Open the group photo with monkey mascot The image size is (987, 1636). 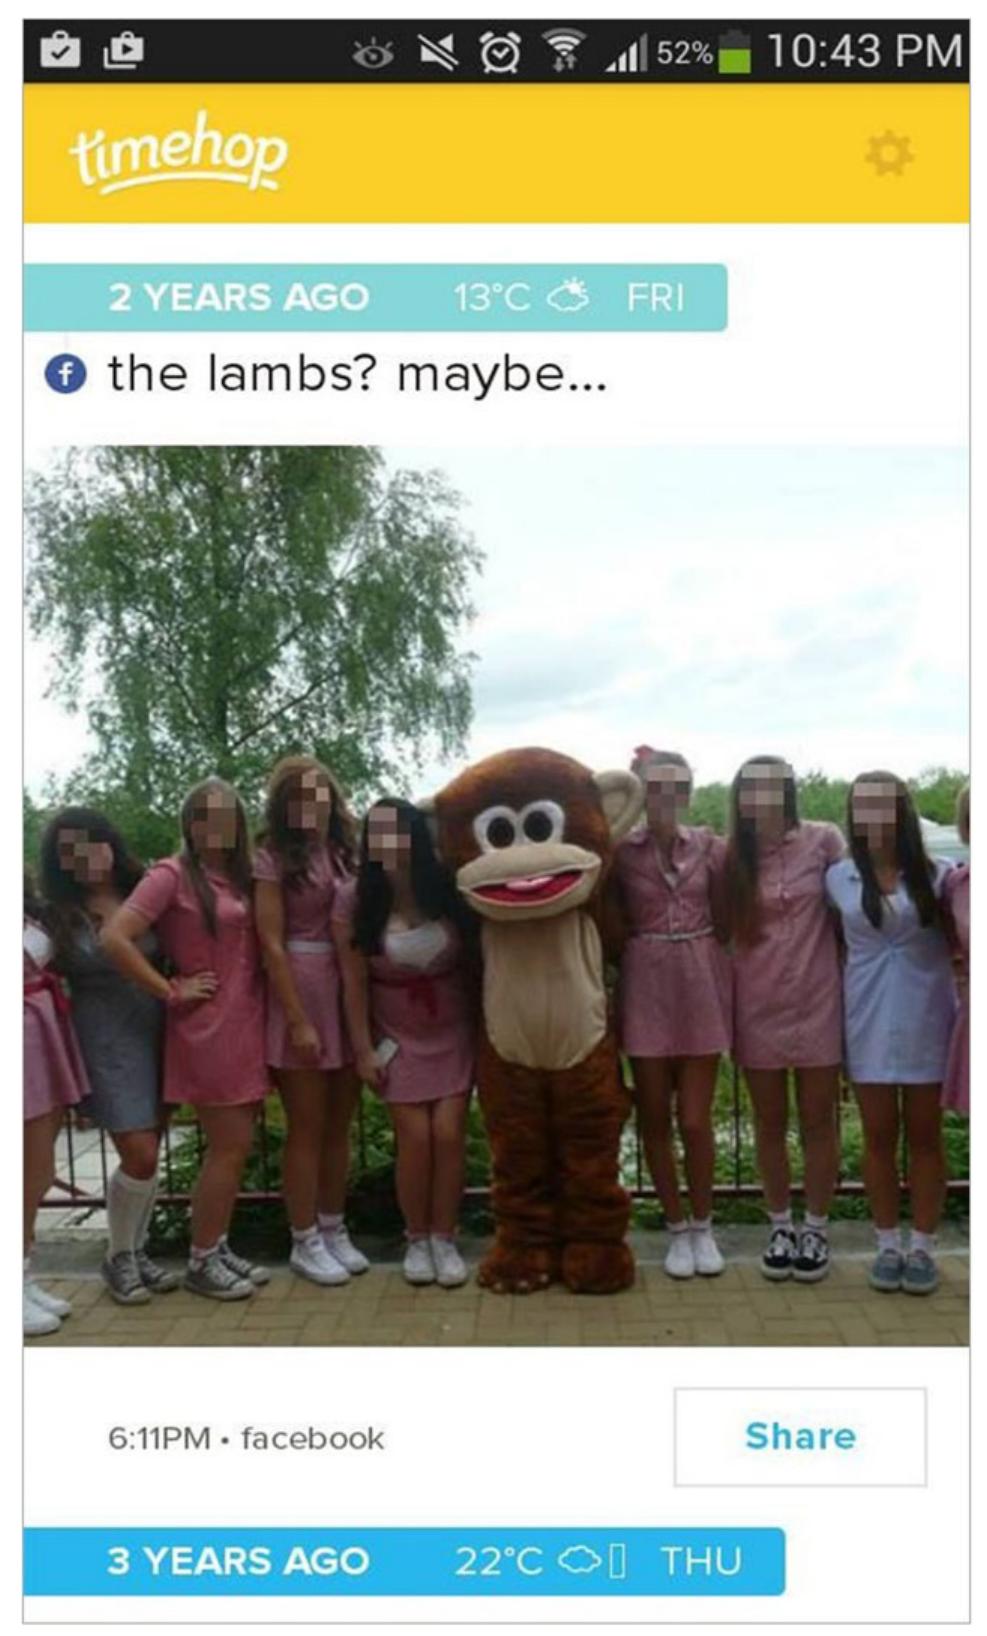[x=496, y=896]
